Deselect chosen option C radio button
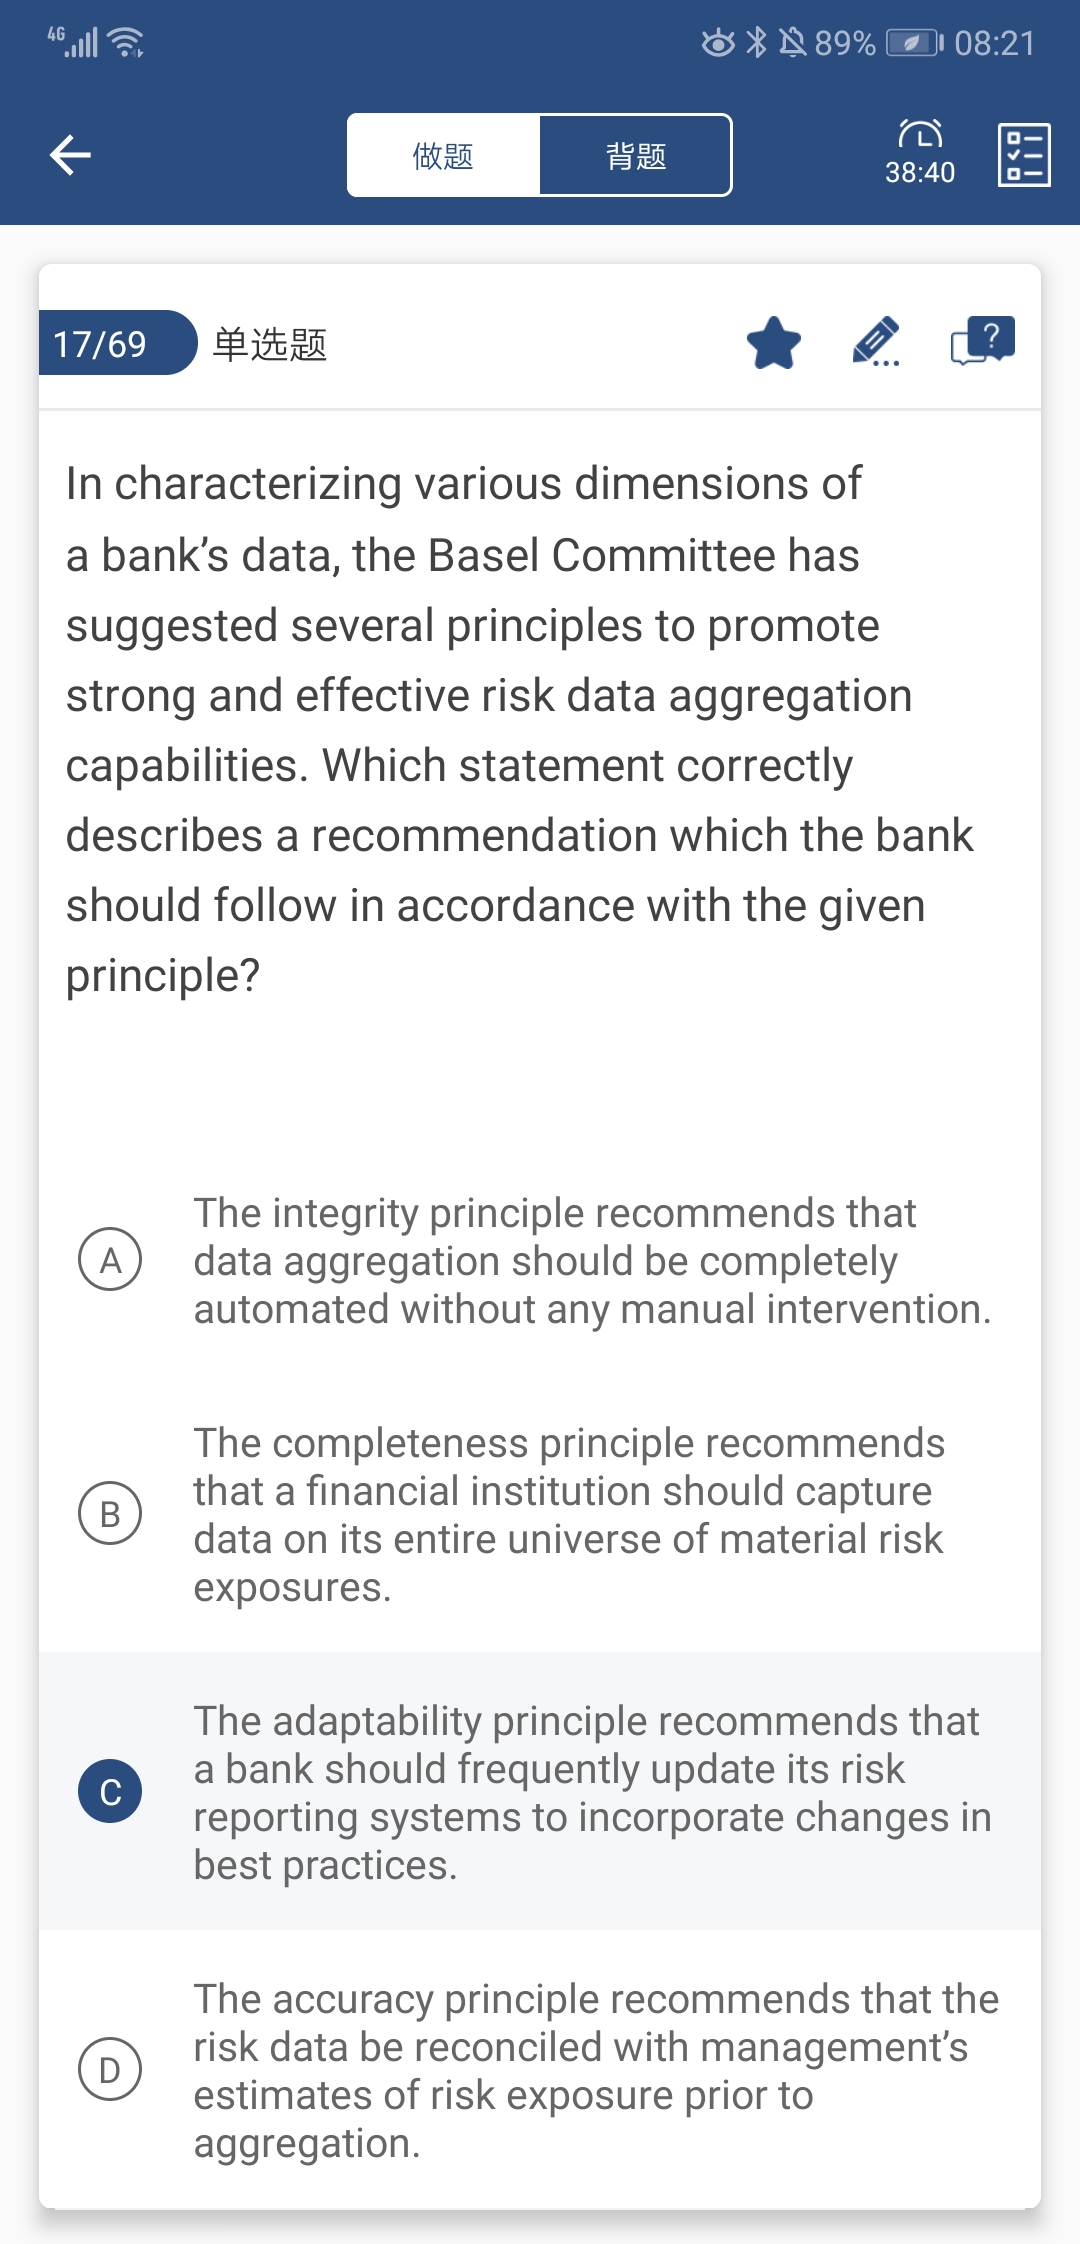The height and width of the screenshot is (2244, 1080). click(x=110, y=1791)
